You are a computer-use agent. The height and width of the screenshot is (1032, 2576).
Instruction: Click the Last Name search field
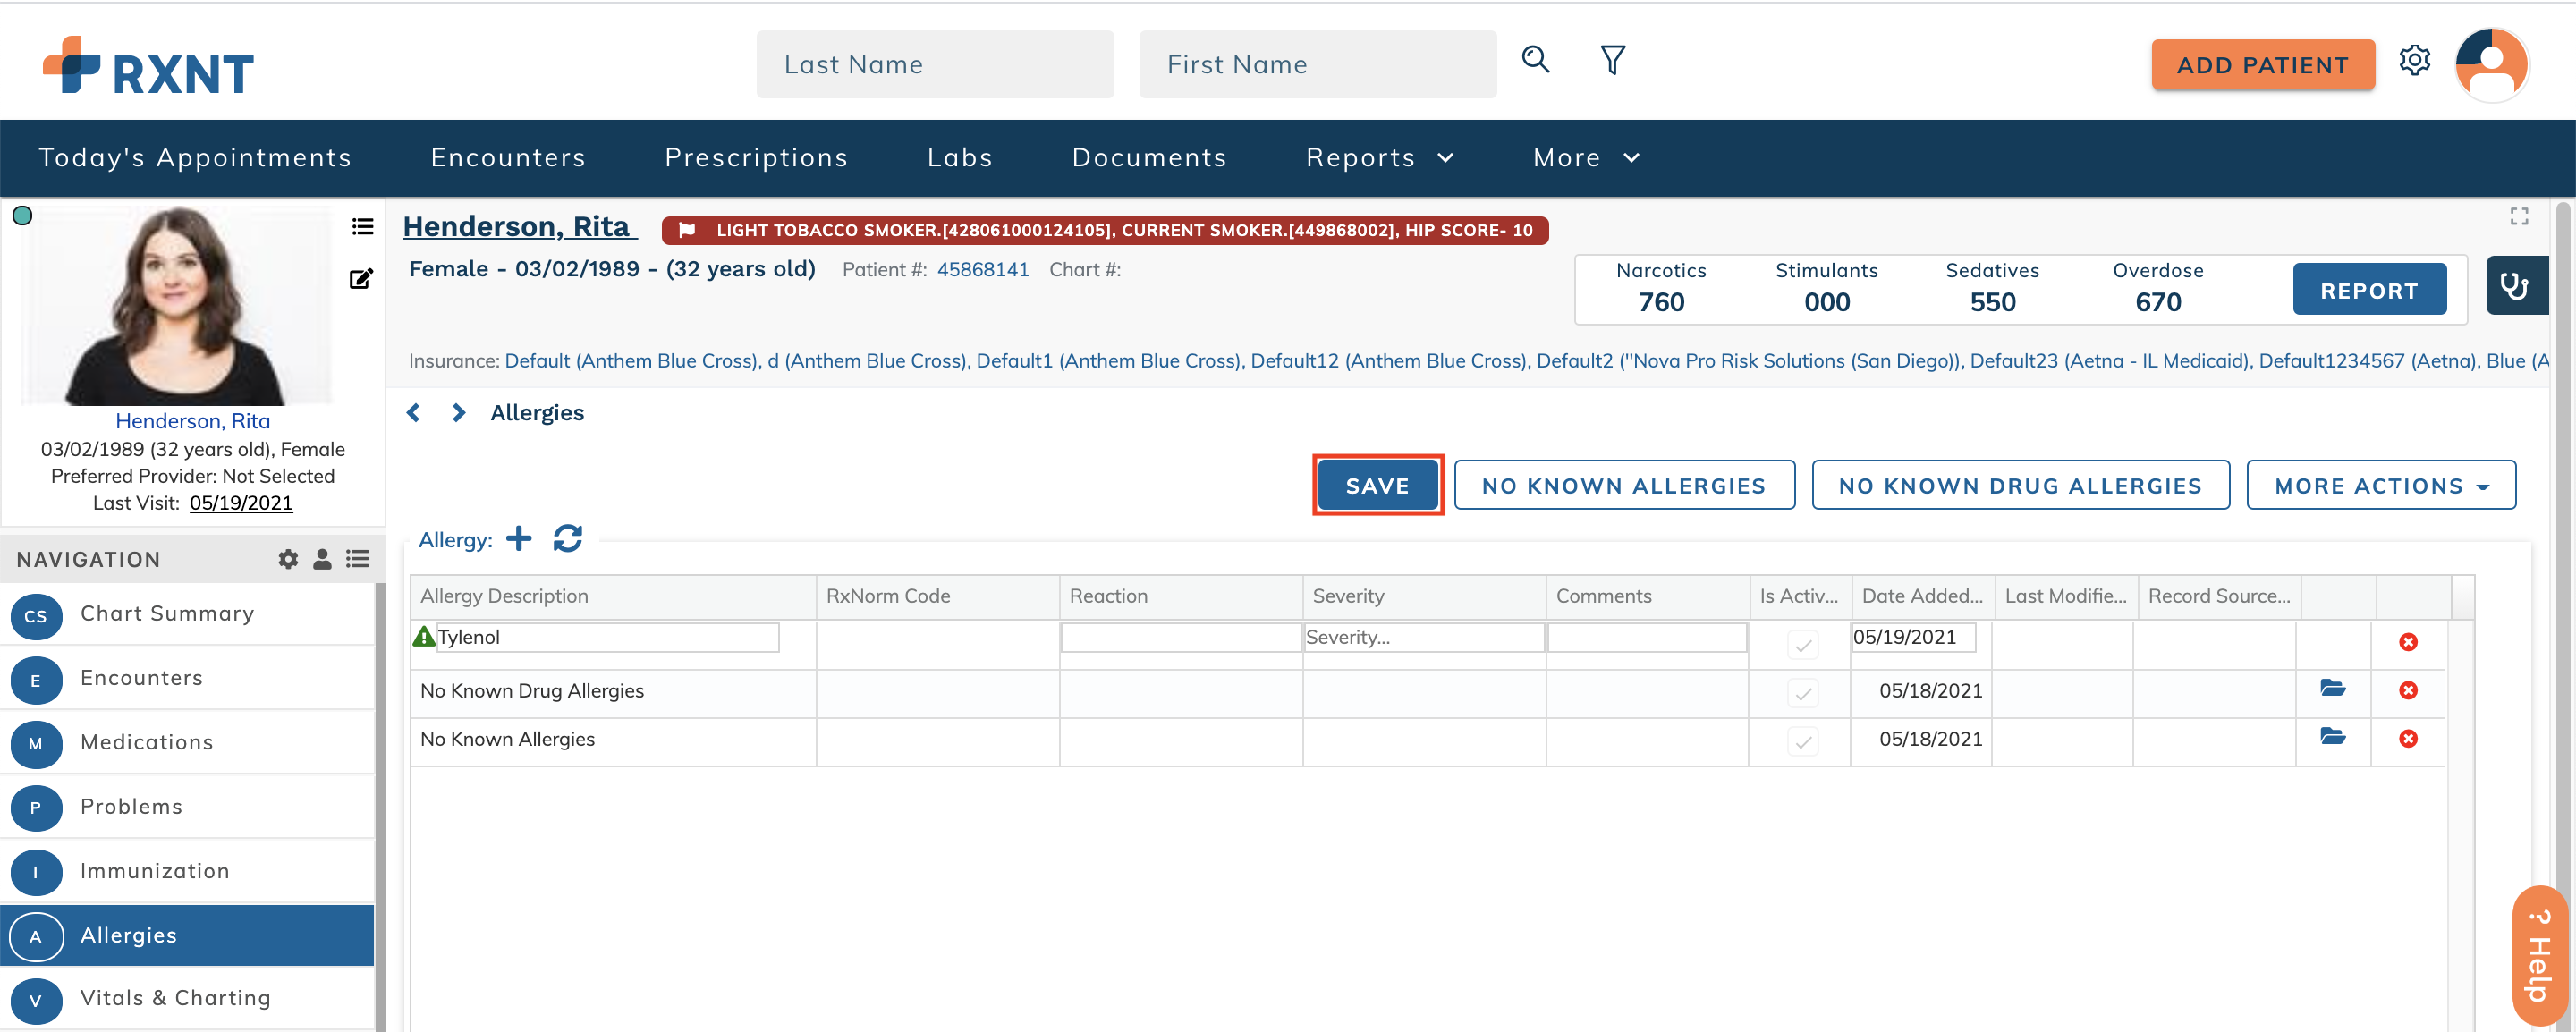coord(935,65)
